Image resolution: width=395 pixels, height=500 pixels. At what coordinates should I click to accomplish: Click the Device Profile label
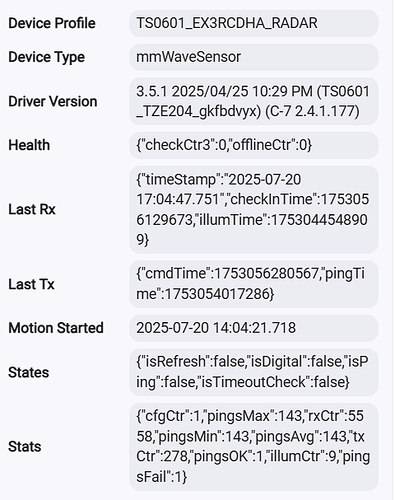52,23
